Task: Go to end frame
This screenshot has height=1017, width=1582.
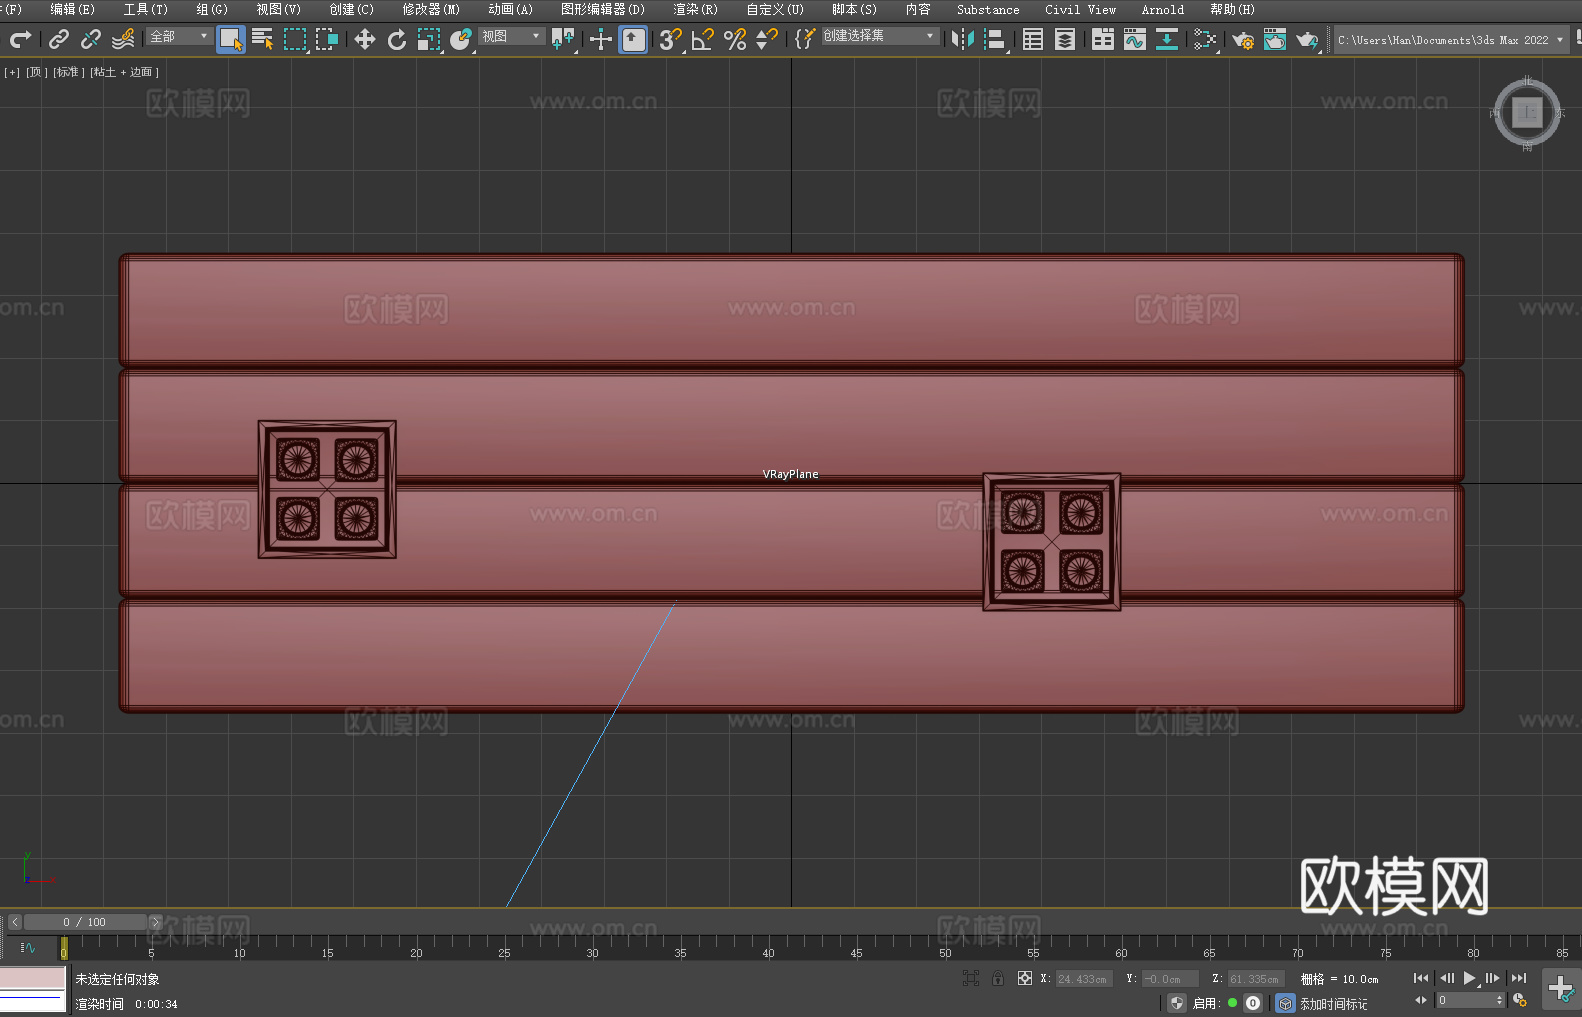Action: (x=1519, y=978)
